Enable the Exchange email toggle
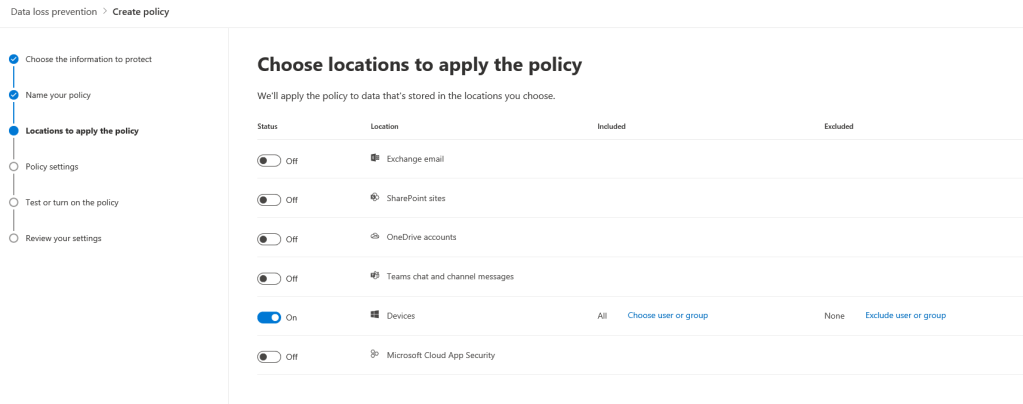 point(269,160)
